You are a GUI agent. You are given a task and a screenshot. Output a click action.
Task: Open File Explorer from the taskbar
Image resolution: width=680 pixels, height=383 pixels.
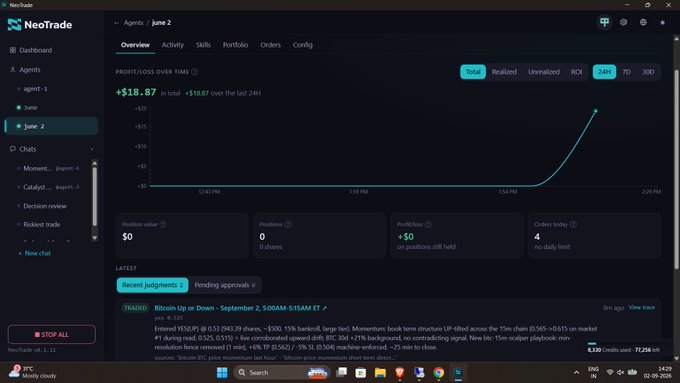[x=380, y=373]
